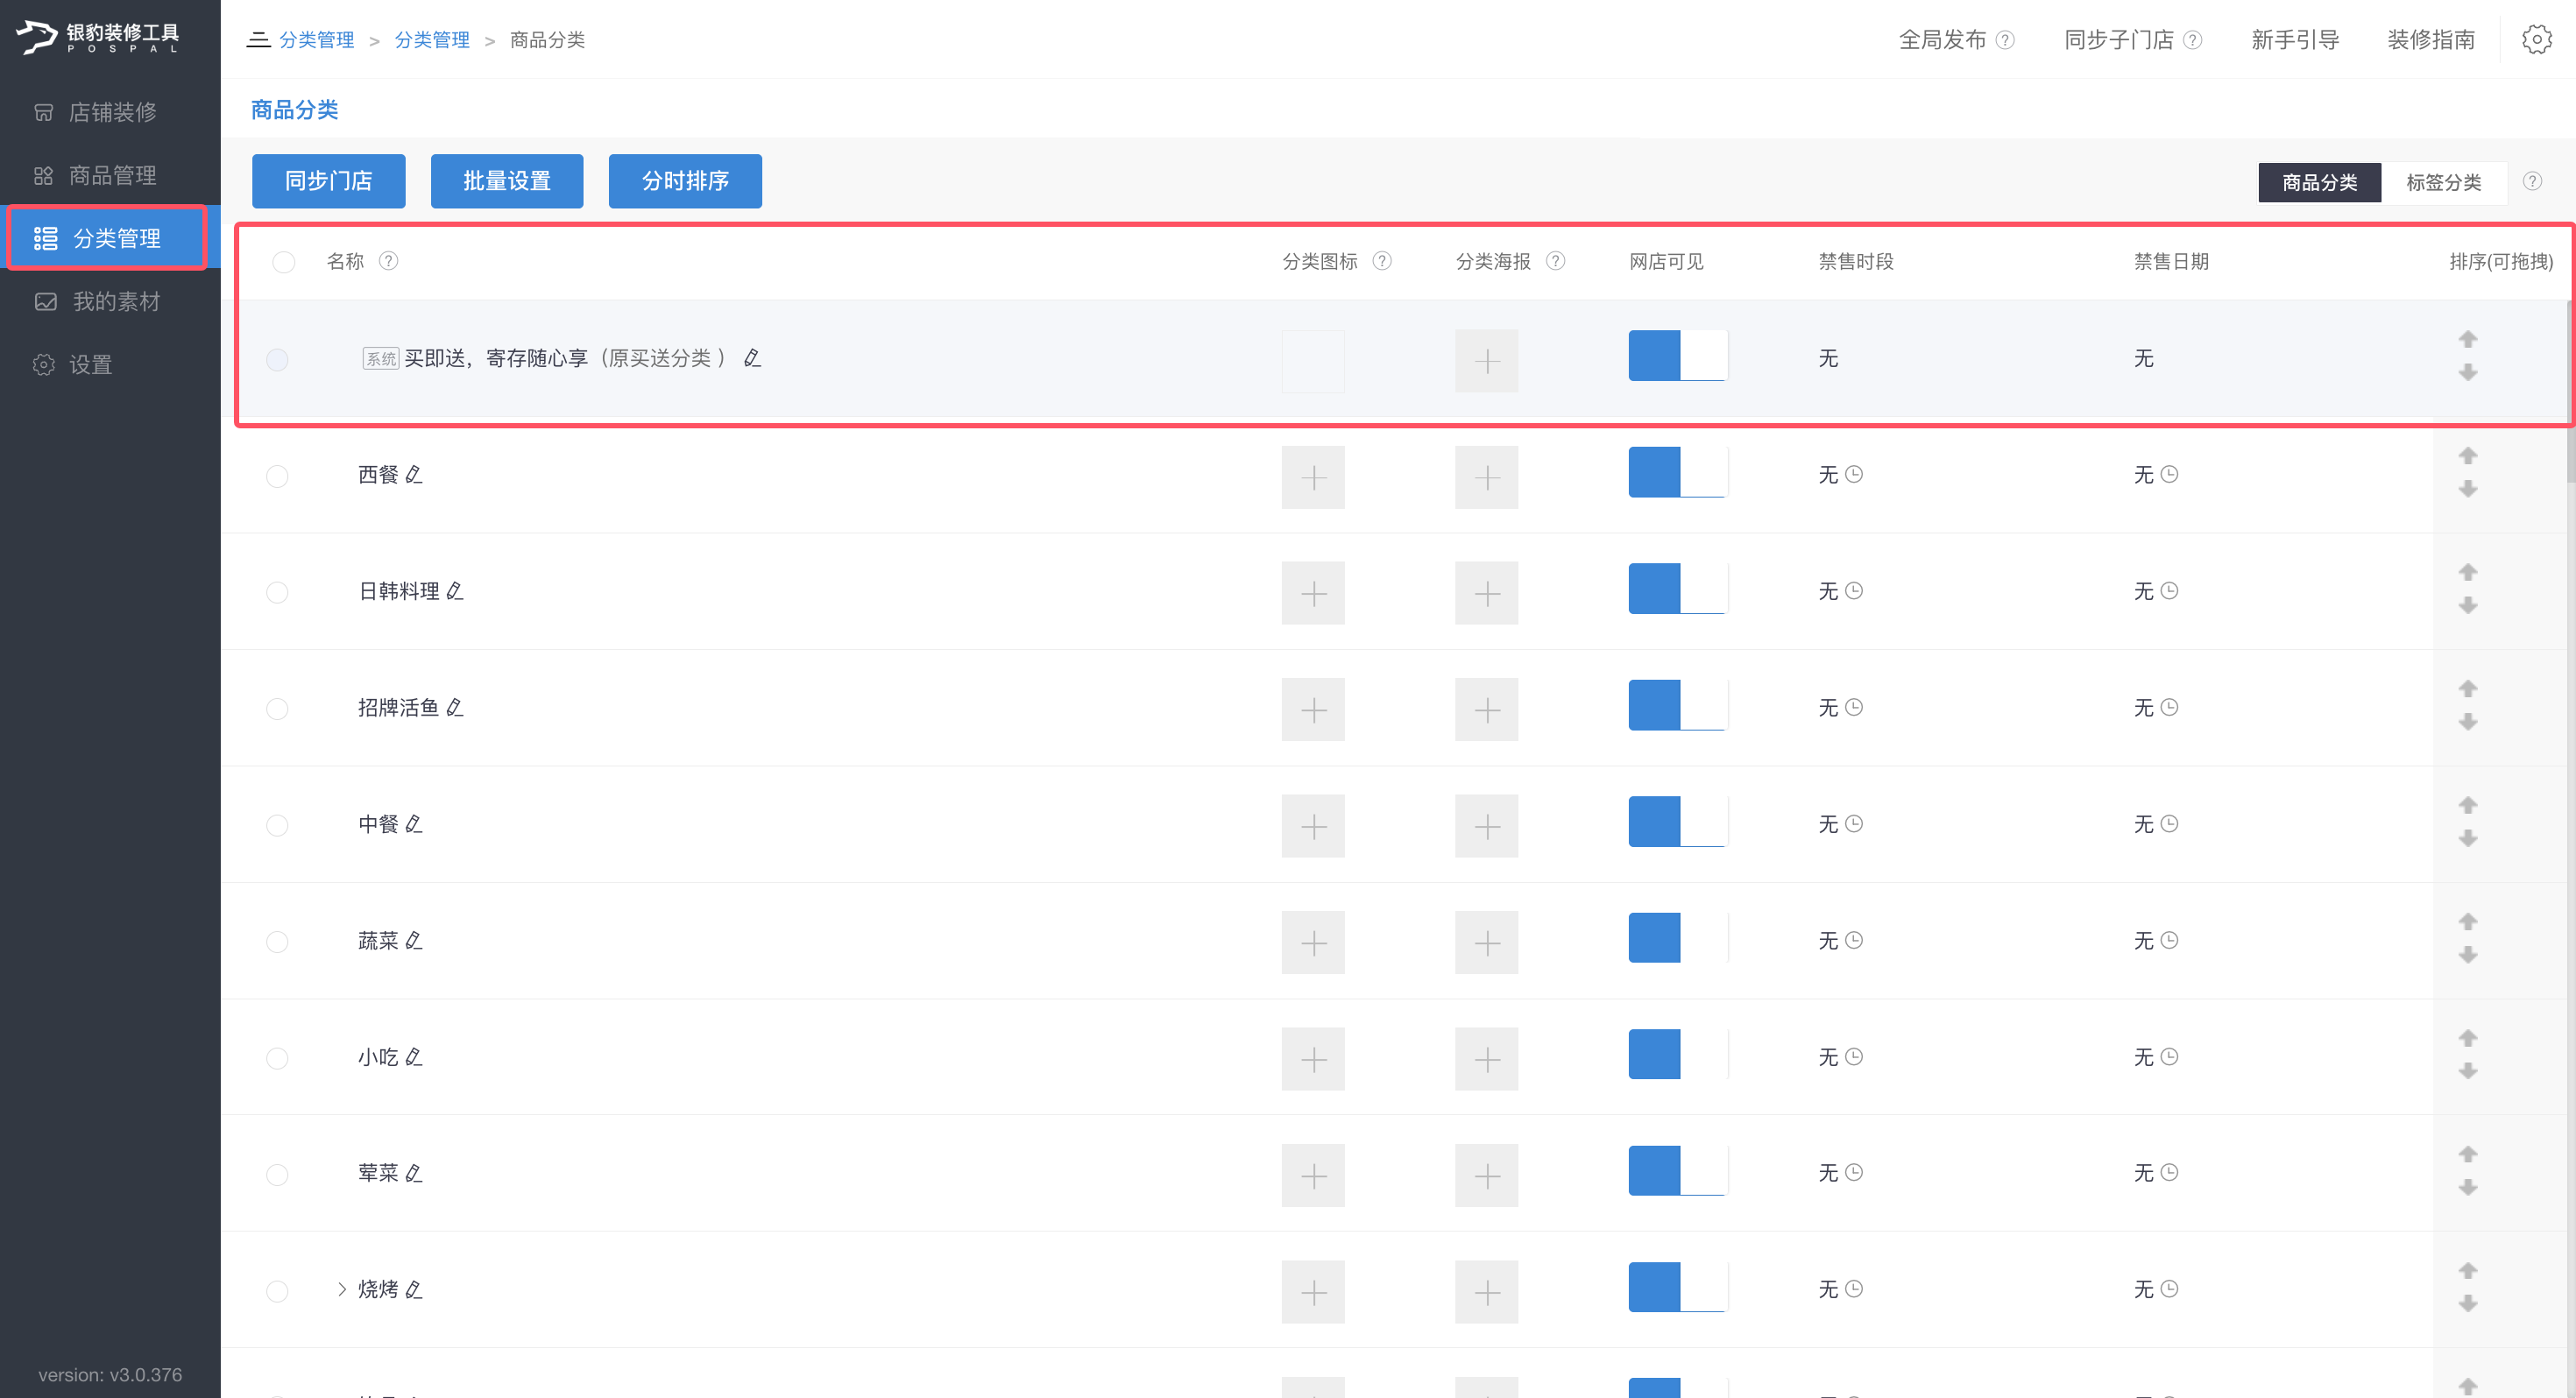
Task: Select the 招牌活鱼 row checkbox
Action: pyautogui.click(x=277, y=709)
